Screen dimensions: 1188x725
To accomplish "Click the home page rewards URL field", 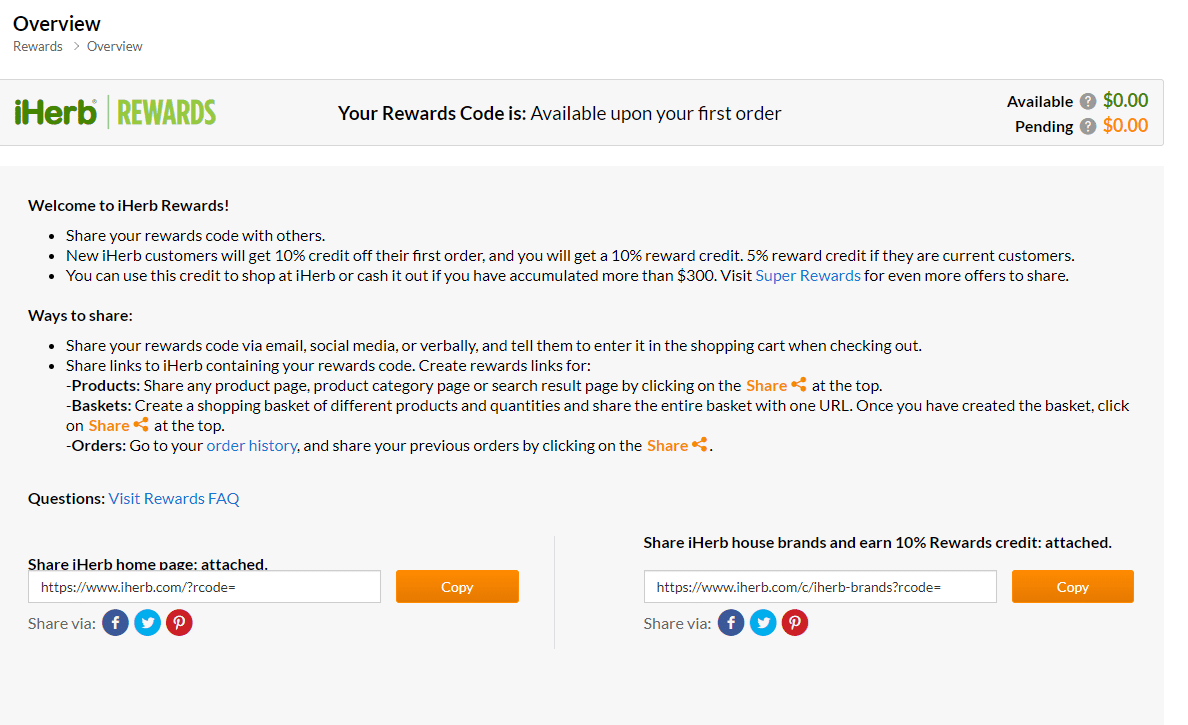I will [x=204, y=587].
